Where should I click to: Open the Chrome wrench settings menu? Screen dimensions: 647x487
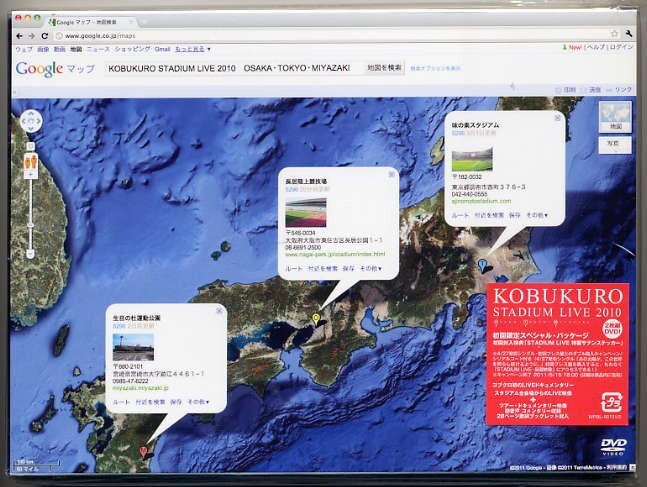click(629, 33)
